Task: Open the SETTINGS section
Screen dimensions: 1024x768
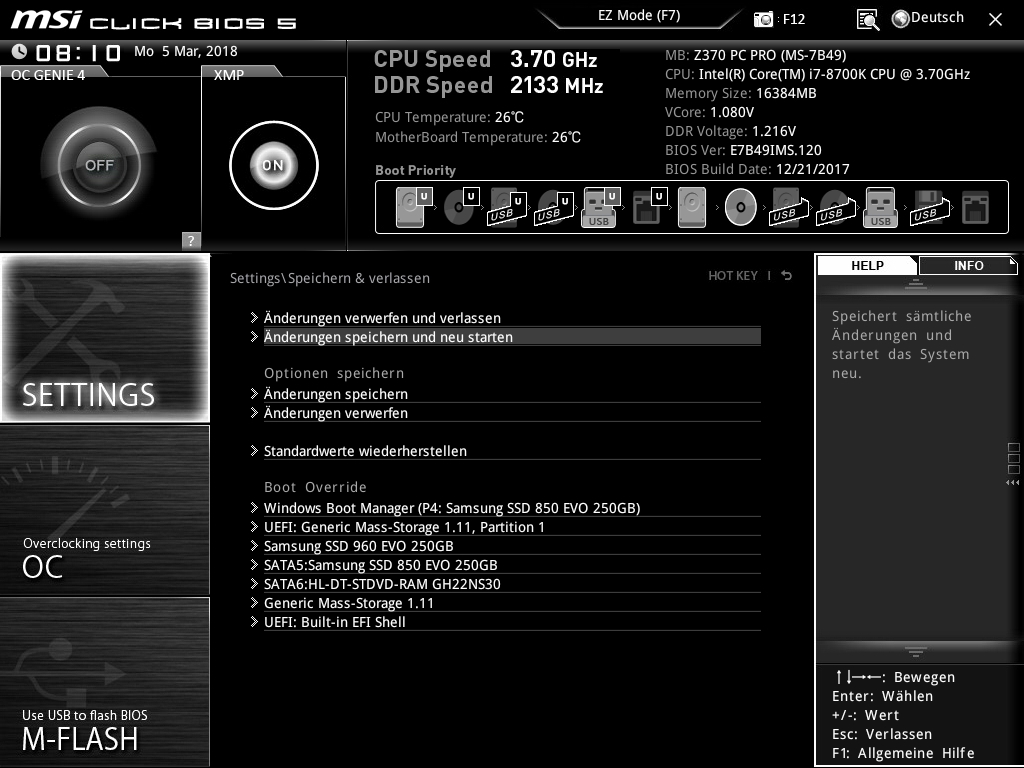Action: [x=105, y=338]
